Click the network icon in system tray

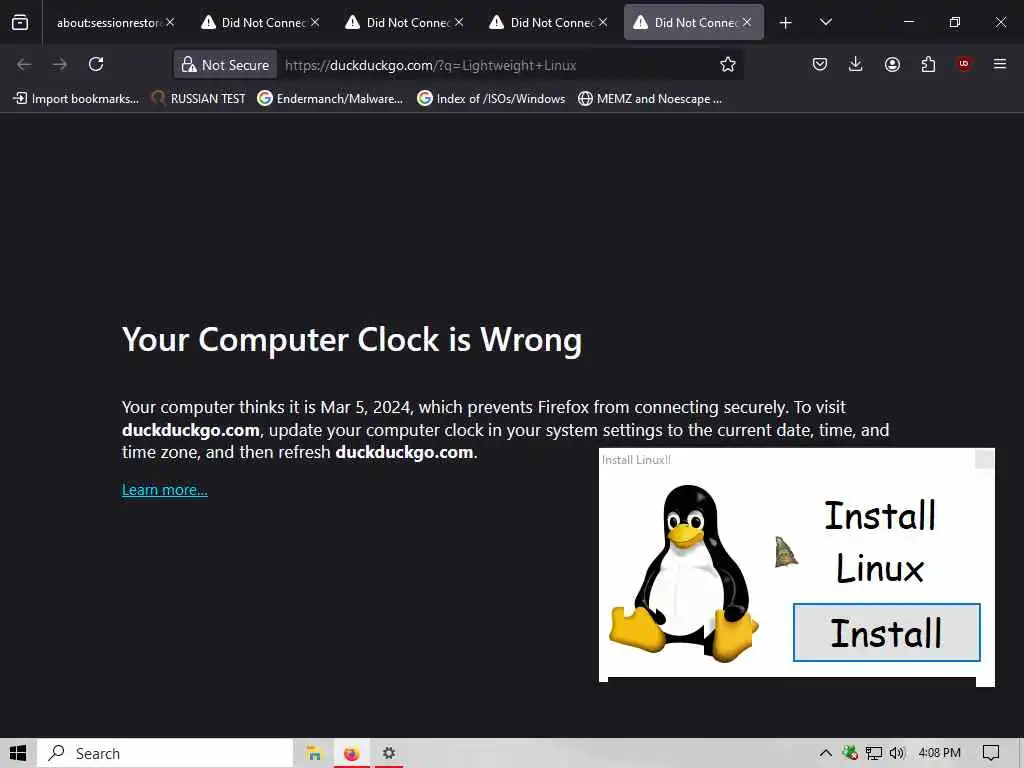873,753
